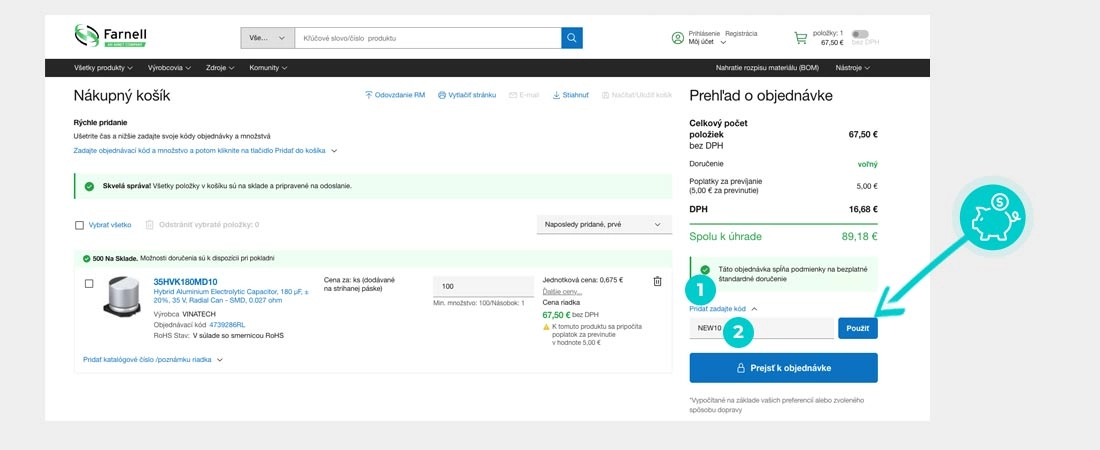Expand the Môj účet dropdown

click(707, 42)
